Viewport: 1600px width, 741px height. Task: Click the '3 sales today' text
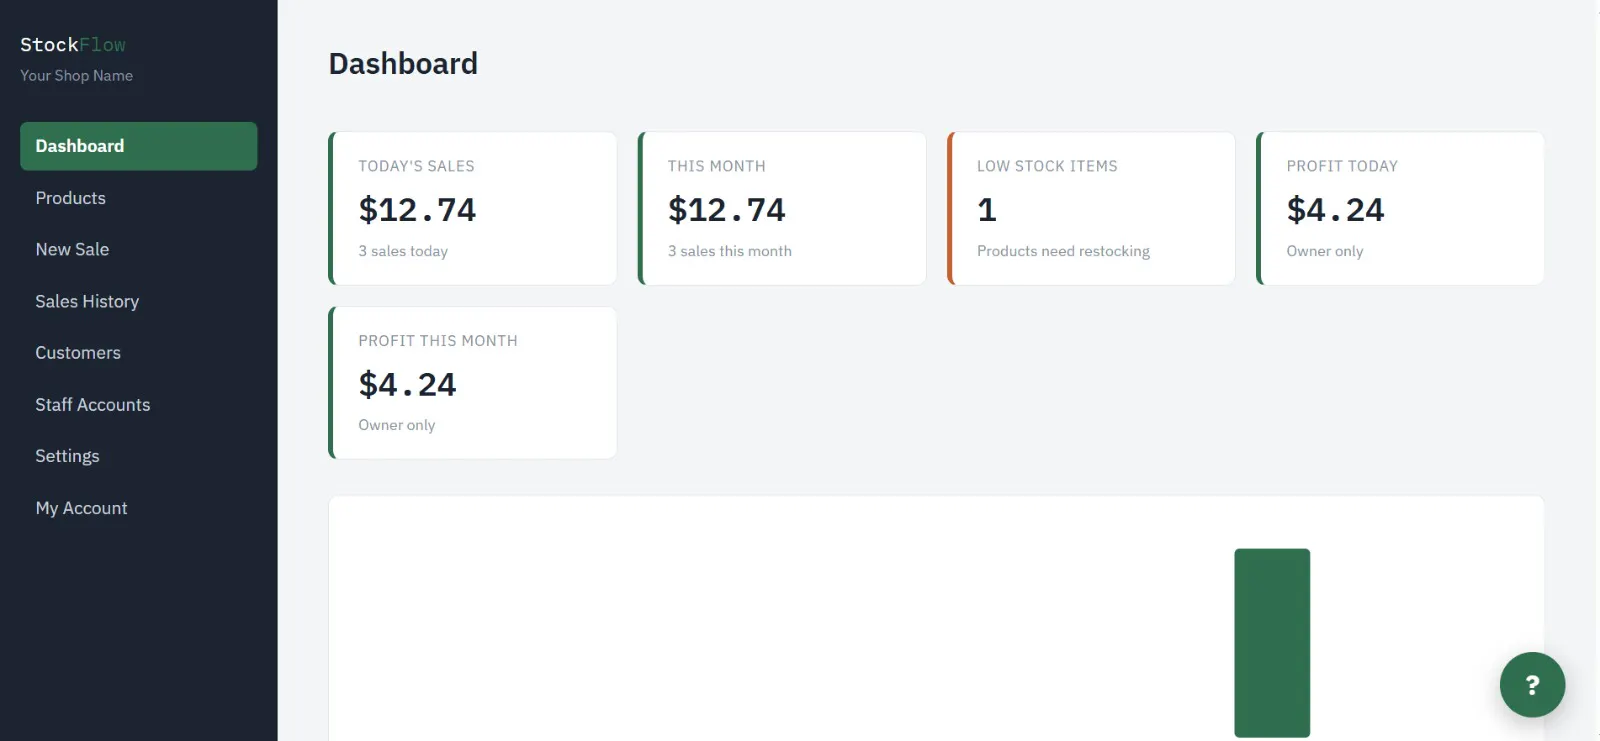403,251
